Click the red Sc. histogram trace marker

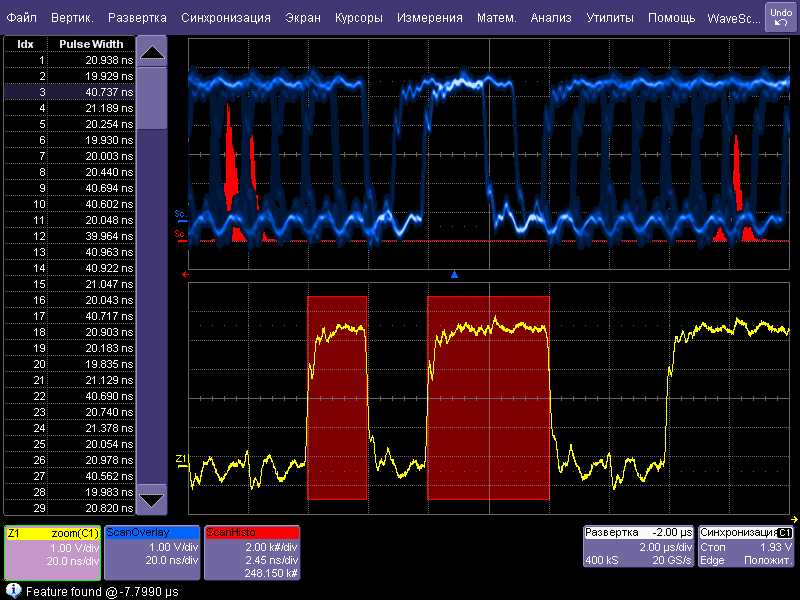tap(180, 236)
